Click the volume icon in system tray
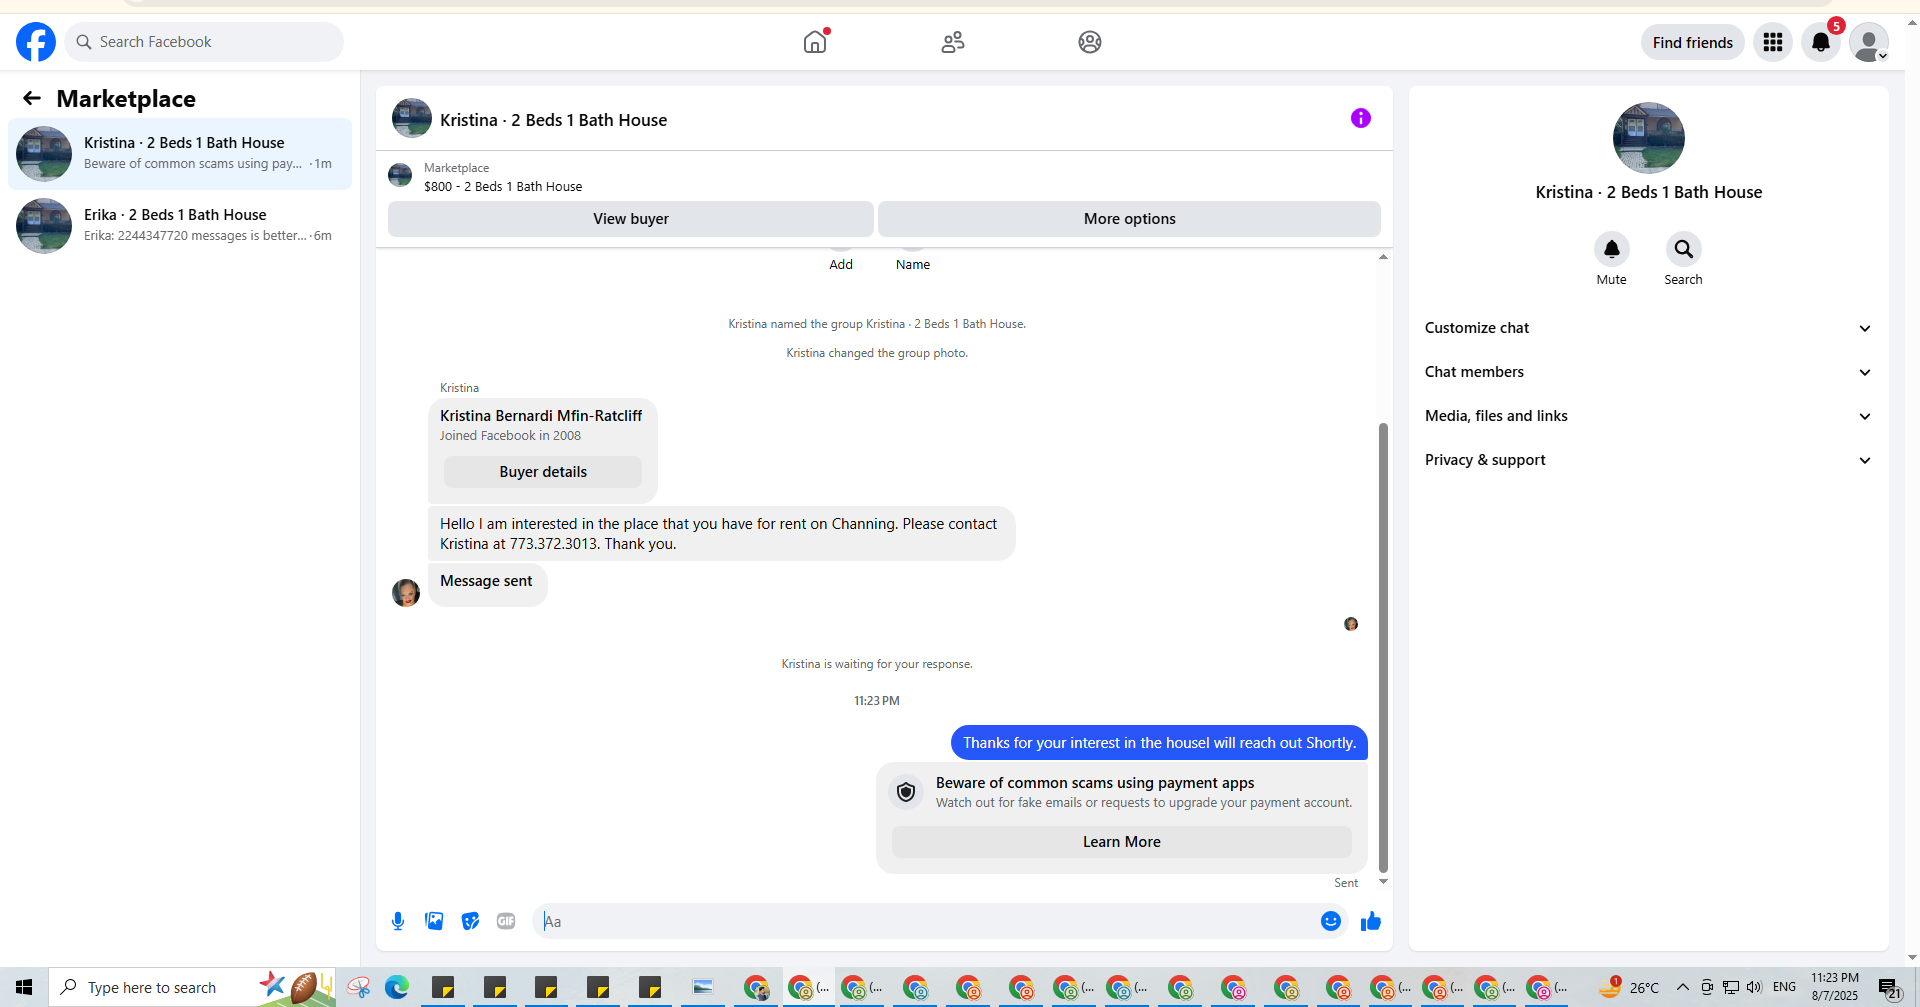 [x=1754, y=988]
